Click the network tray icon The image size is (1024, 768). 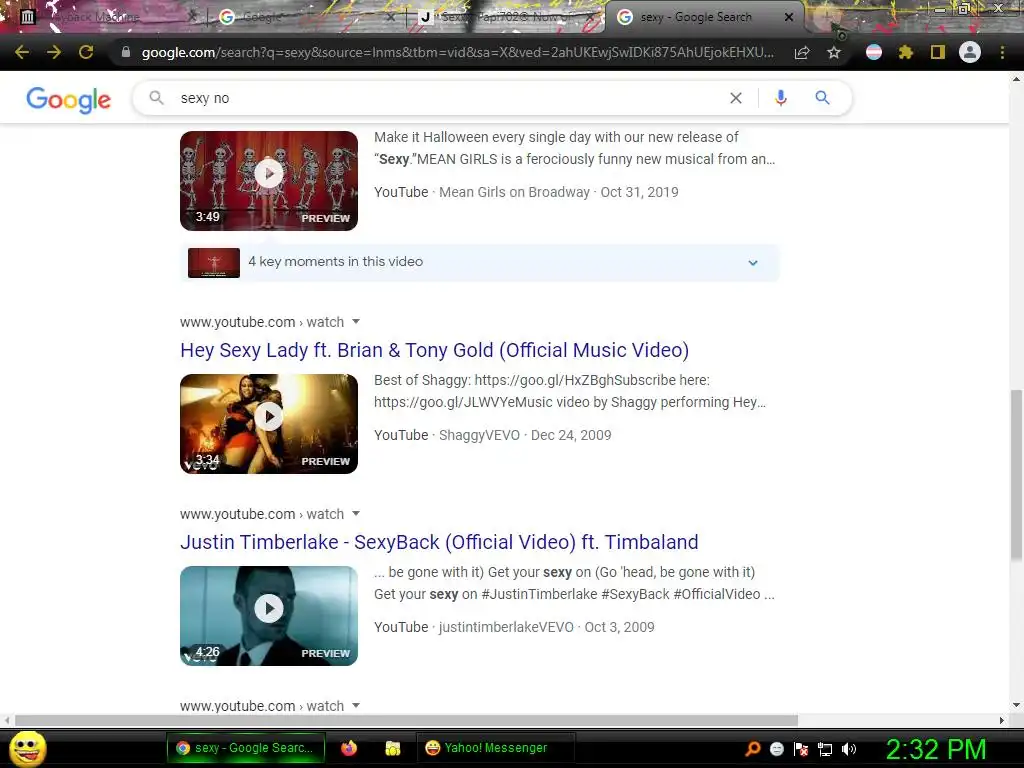[x=825, y=749]
